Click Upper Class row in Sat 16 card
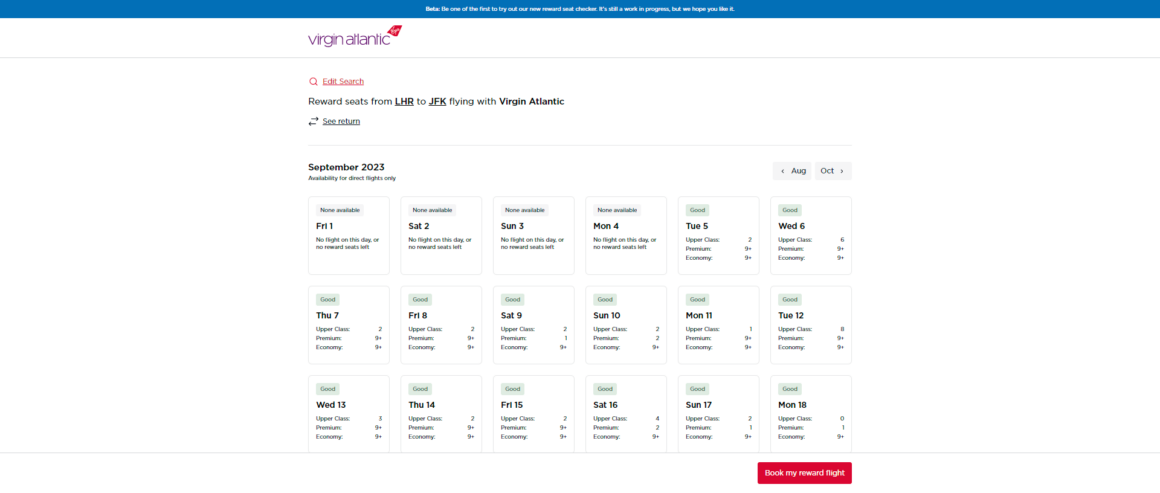1160x493 pixels. [626, 419]
